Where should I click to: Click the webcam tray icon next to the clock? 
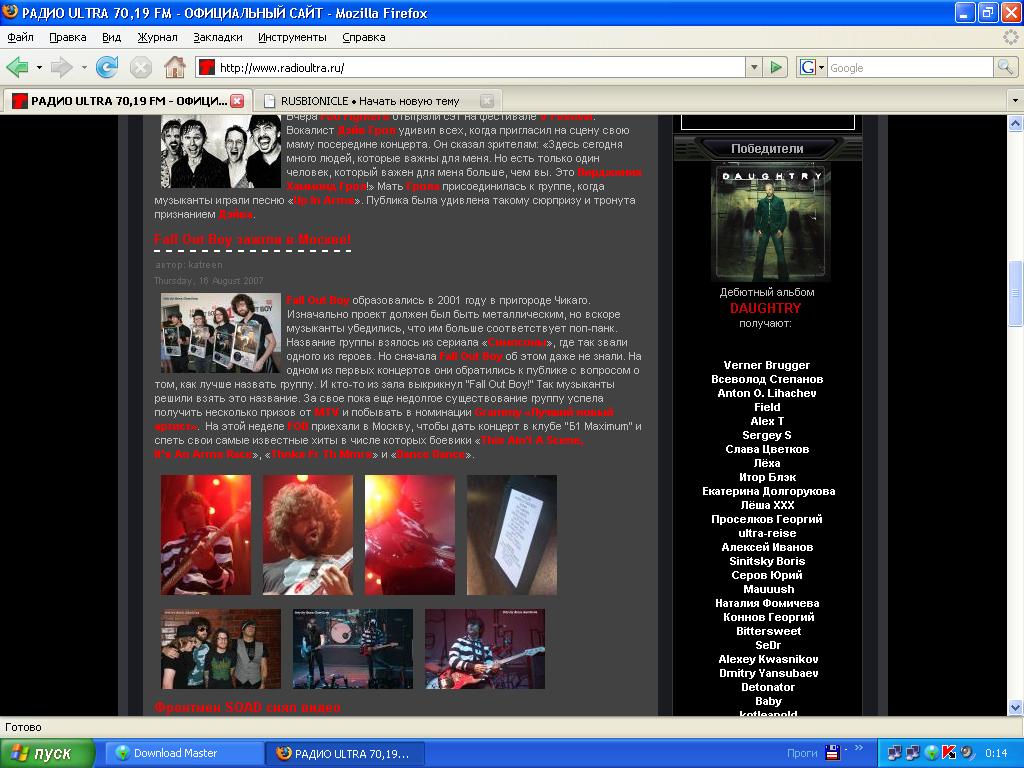(x=967, y=753)
